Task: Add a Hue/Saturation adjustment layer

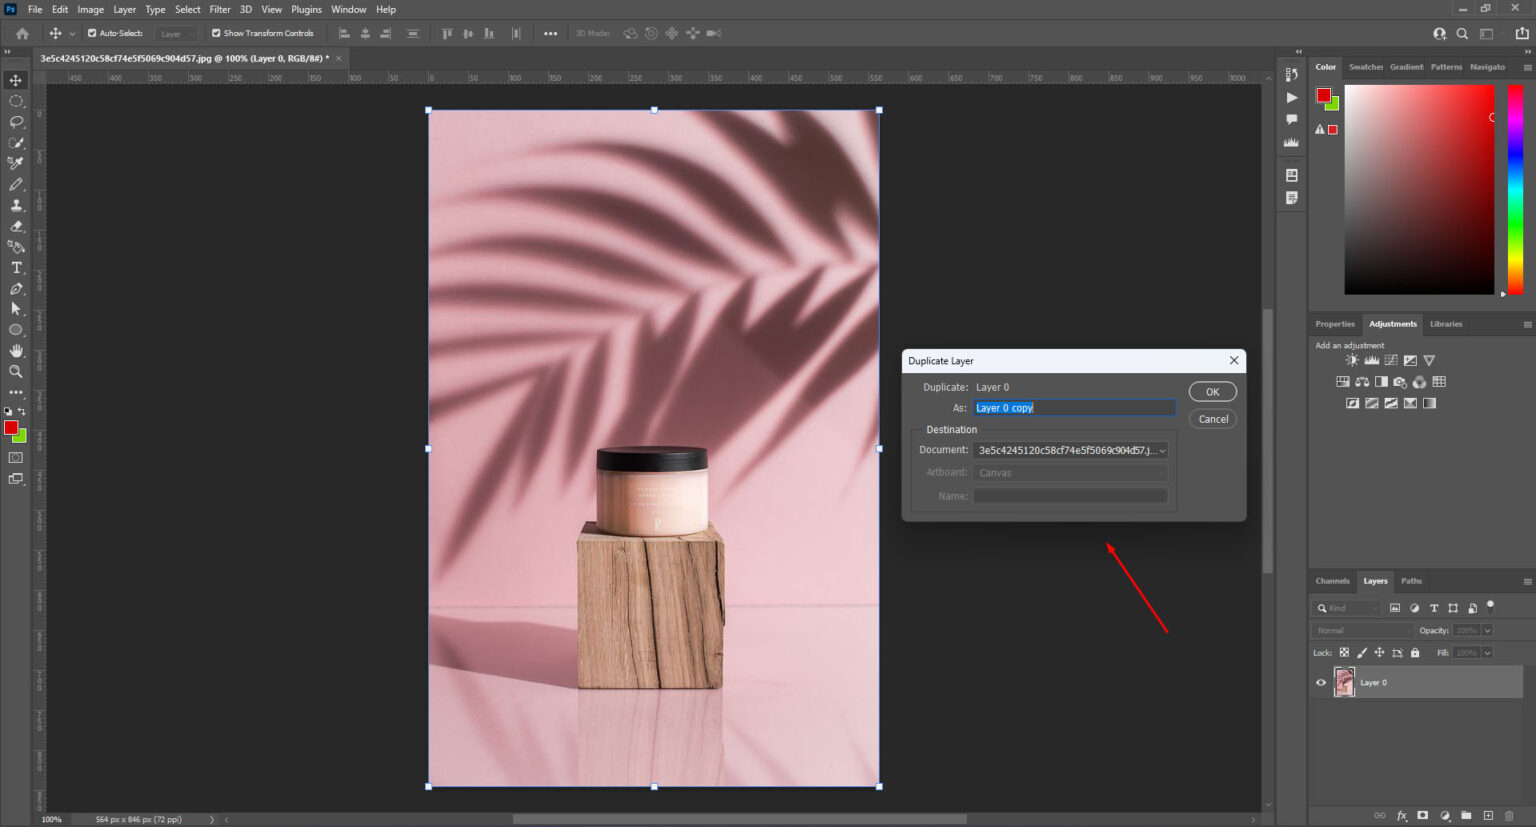Action: [1343, 381]
